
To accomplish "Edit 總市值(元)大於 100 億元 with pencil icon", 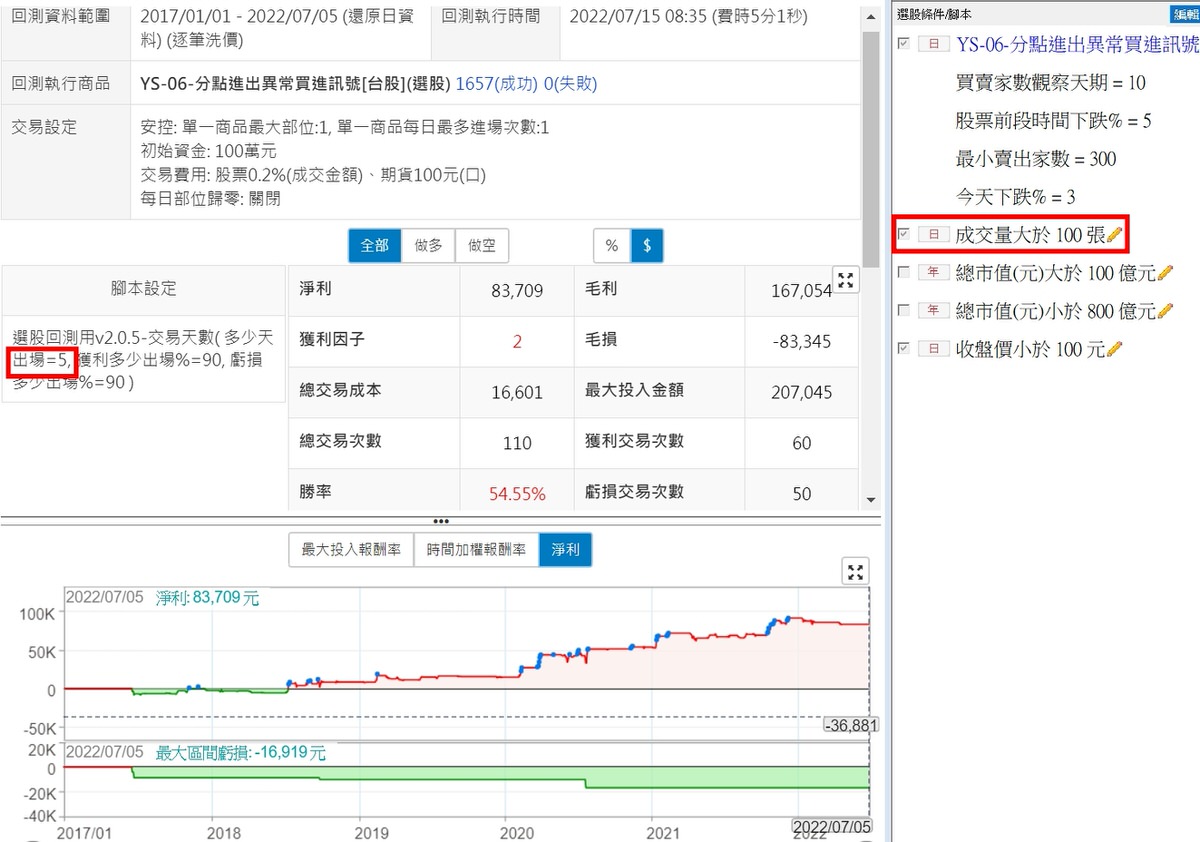I will (x=1164, y=274).
